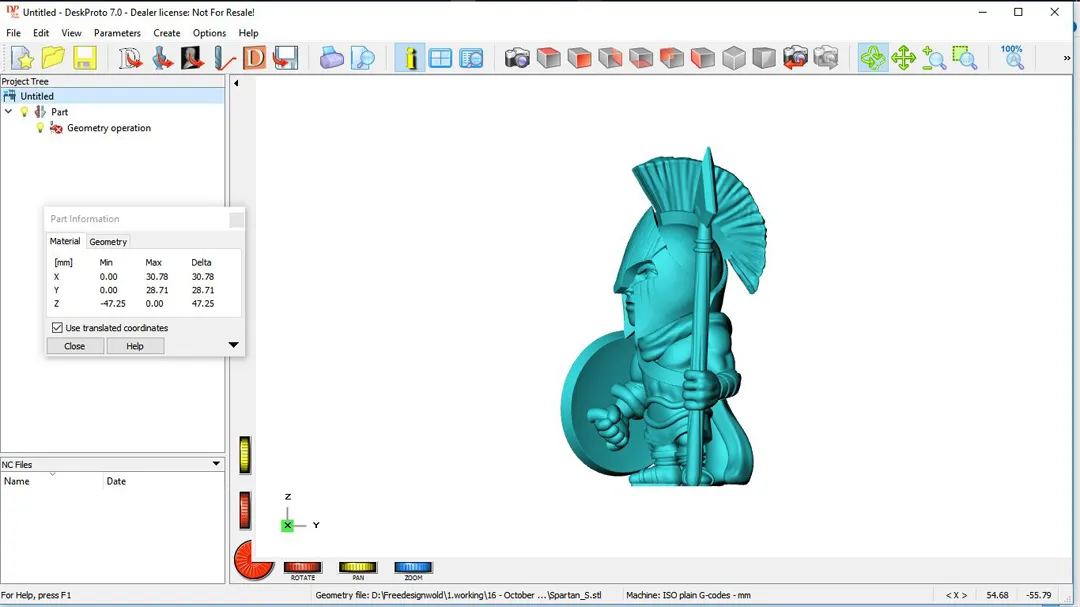Click the red circular rotation dial
The width and height of the screenshot is (1080, 607).
coord(253,560)
